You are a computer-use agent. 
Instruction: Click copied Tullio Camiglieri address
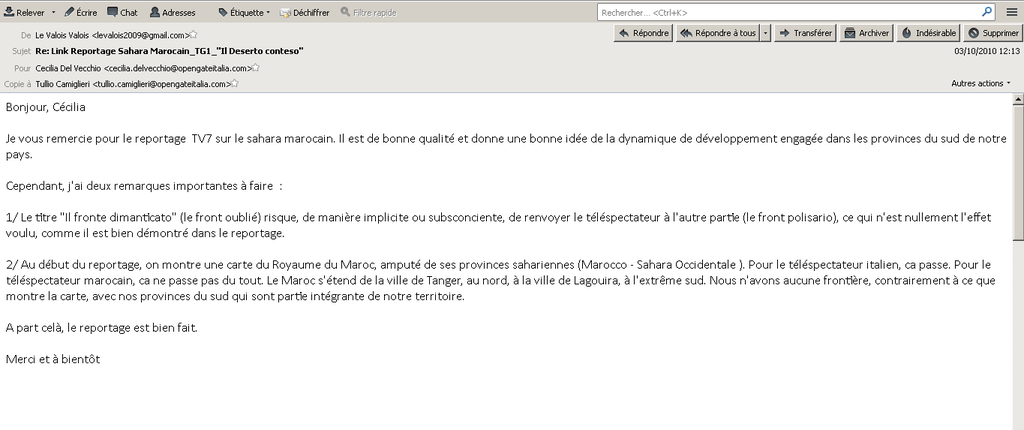[x=133, y=84]
